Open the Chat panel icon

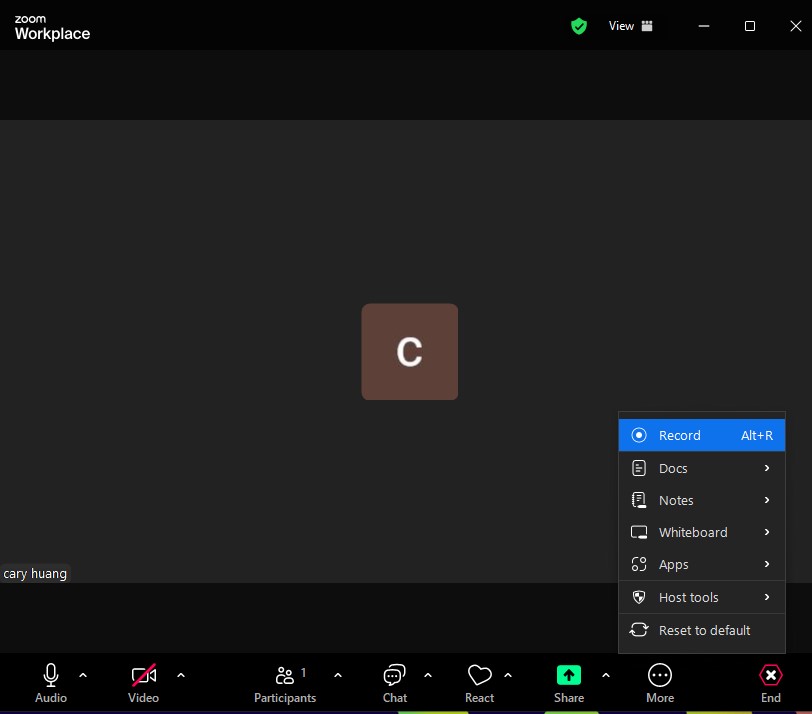click(395, 675)
